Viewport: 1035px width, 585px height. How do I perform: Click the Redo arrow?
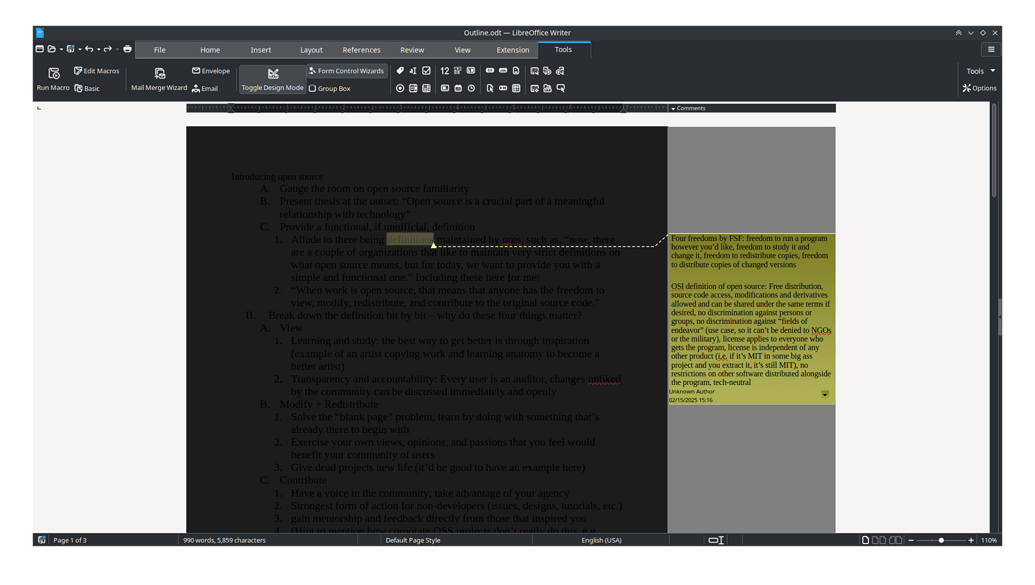(108, 49)
